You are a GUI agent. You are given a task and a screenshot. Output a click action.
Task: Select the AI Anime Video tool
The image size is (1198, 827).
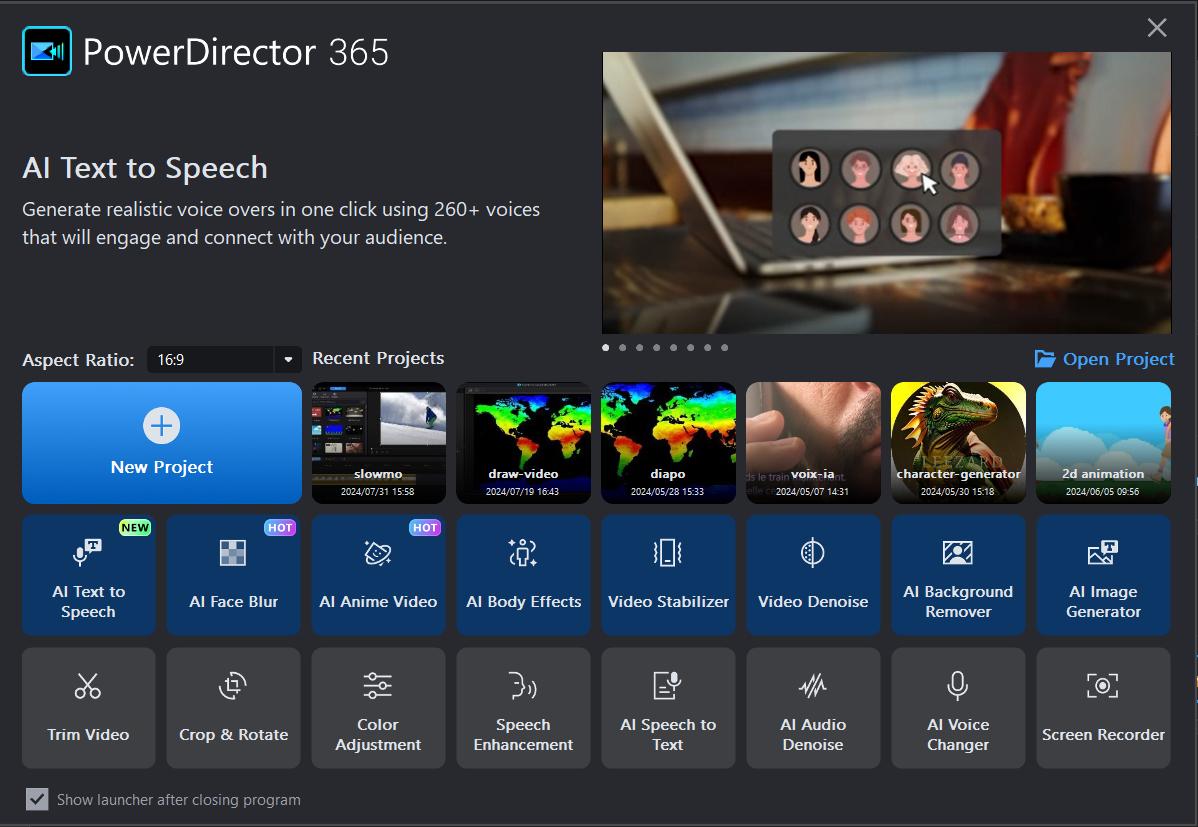pos(378,575)
